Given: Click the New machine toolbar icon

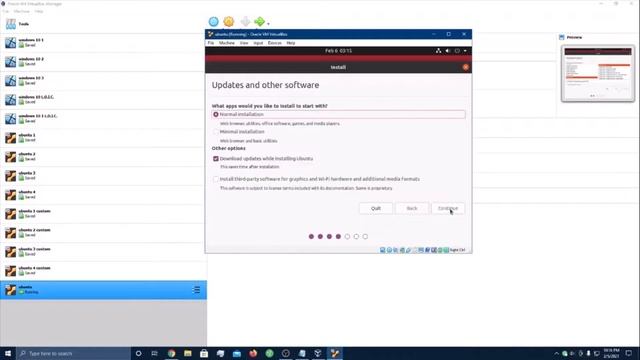Looking at the screenshot, I should tap(213, 22).
